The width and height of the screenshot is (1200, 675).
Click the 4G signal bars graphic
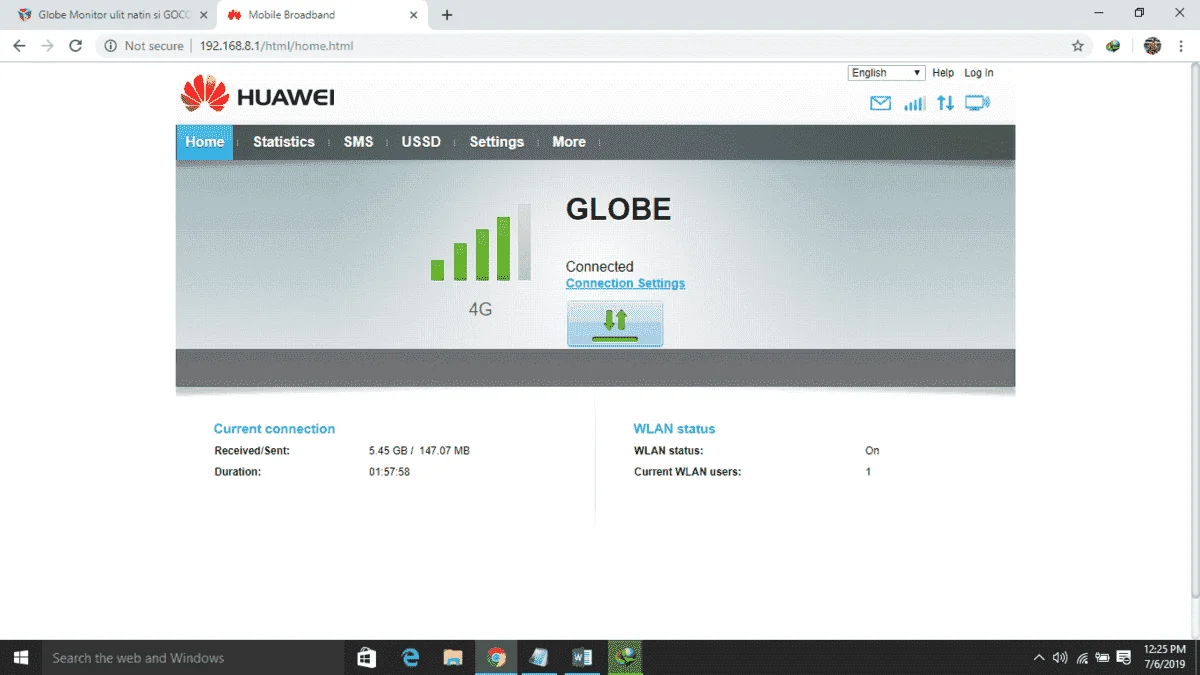[481, 242]
